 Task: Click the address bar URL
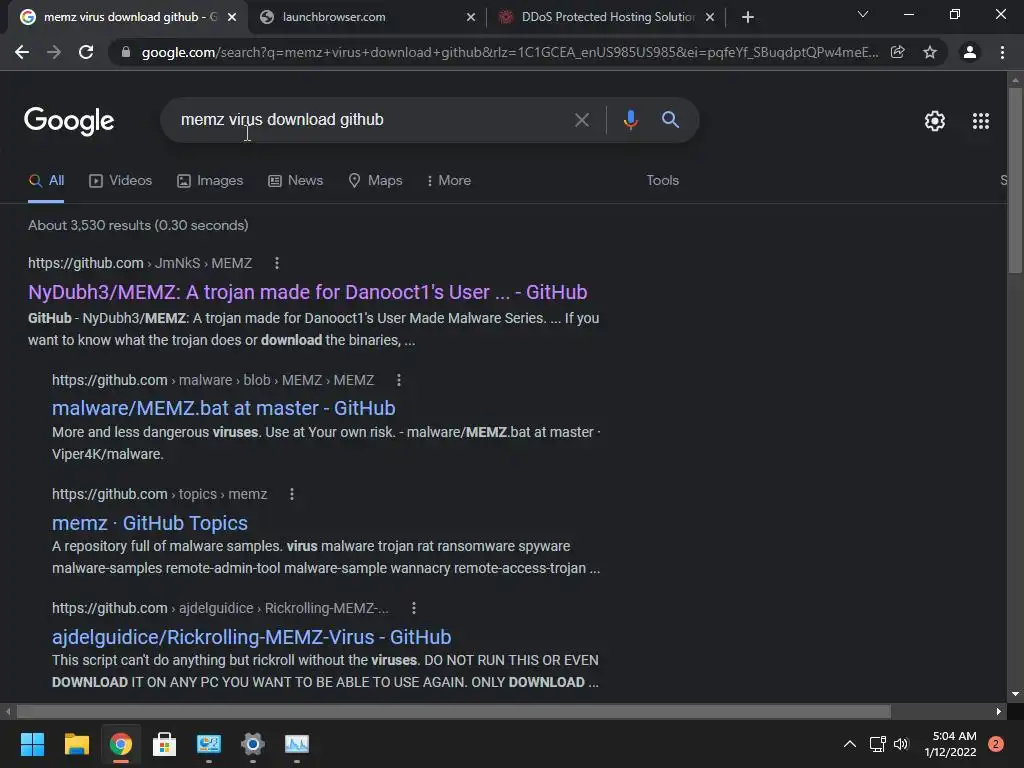pos(509,52)
